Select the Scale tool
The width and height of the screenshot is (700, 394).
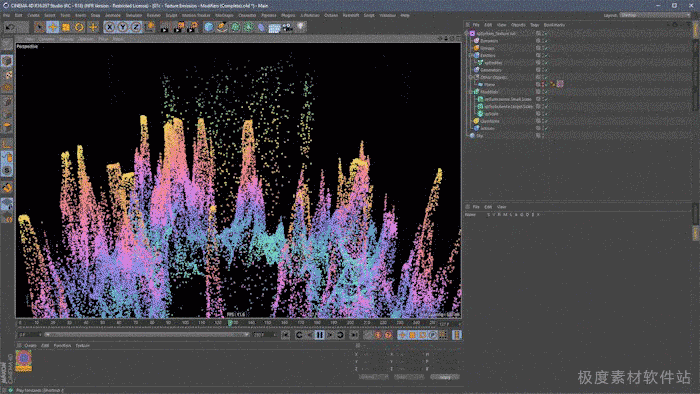[x=66, y=27]
